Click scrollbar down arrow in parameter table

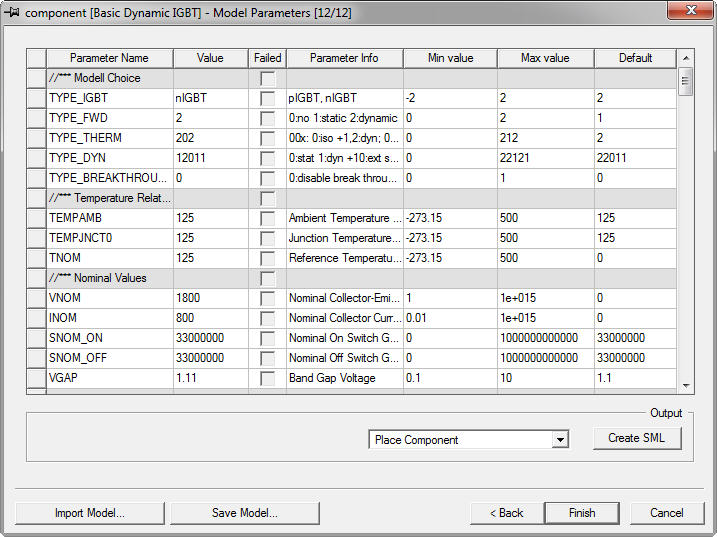point(686,385)
